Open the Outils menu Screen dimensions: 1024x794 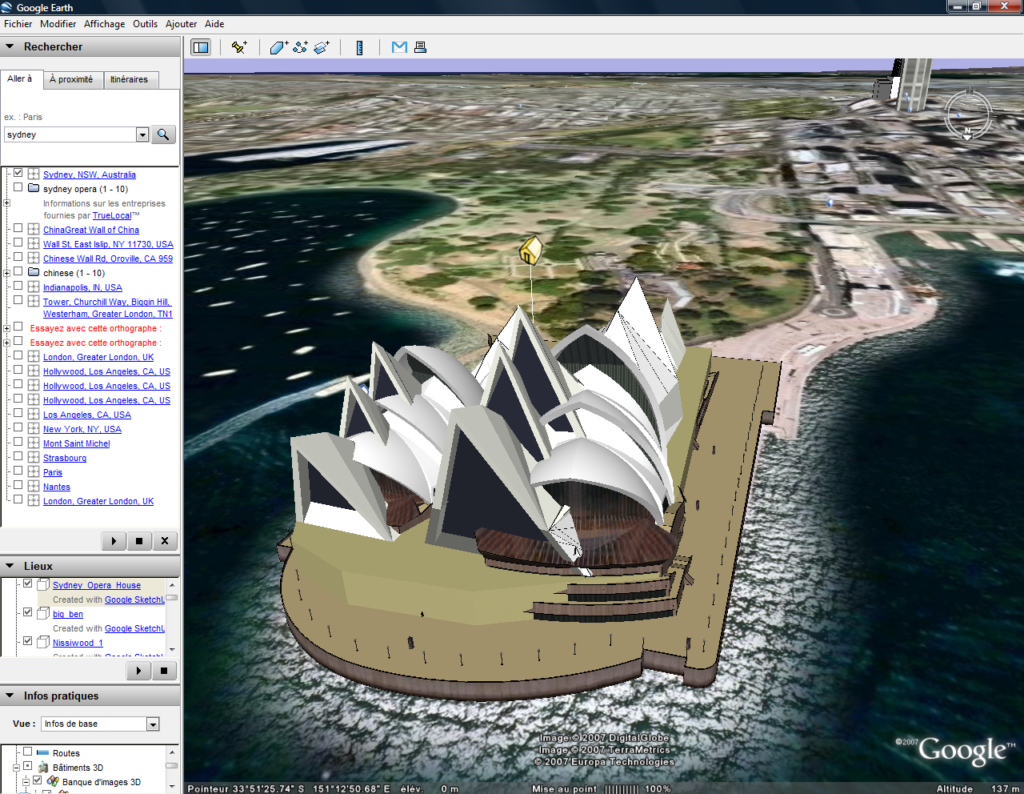coord(145,24)
